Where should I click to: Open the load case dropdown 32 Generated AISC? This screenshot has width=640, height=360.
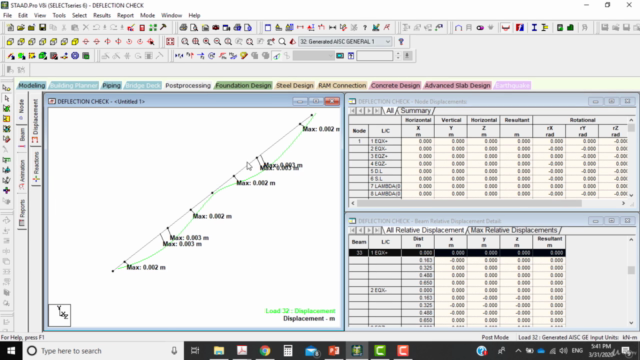tap(345, 42)
